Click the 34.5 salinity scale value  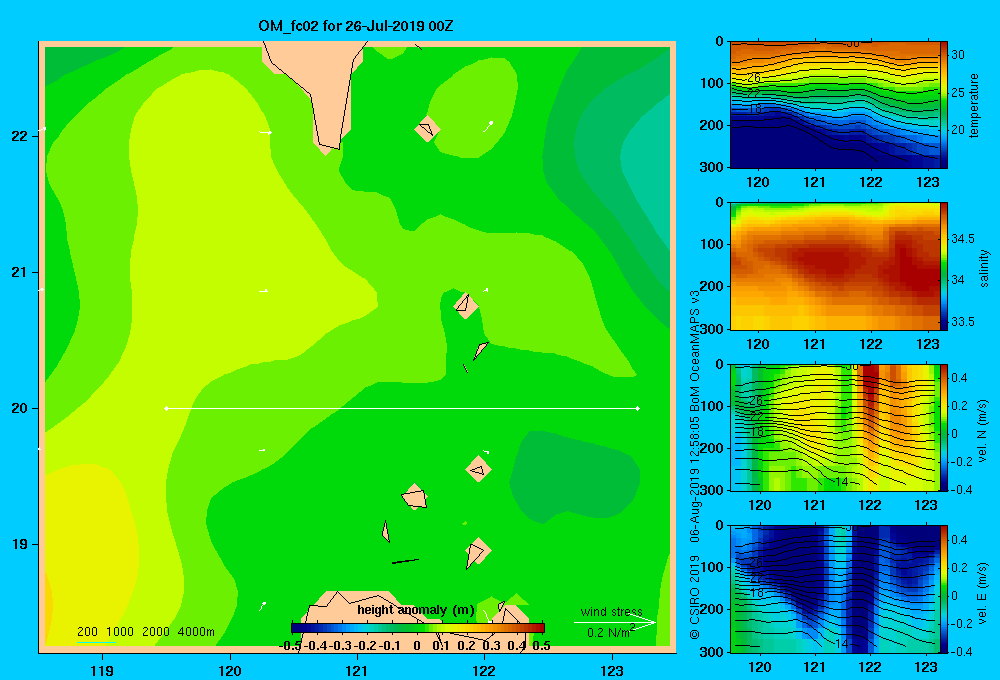point(962,239)
